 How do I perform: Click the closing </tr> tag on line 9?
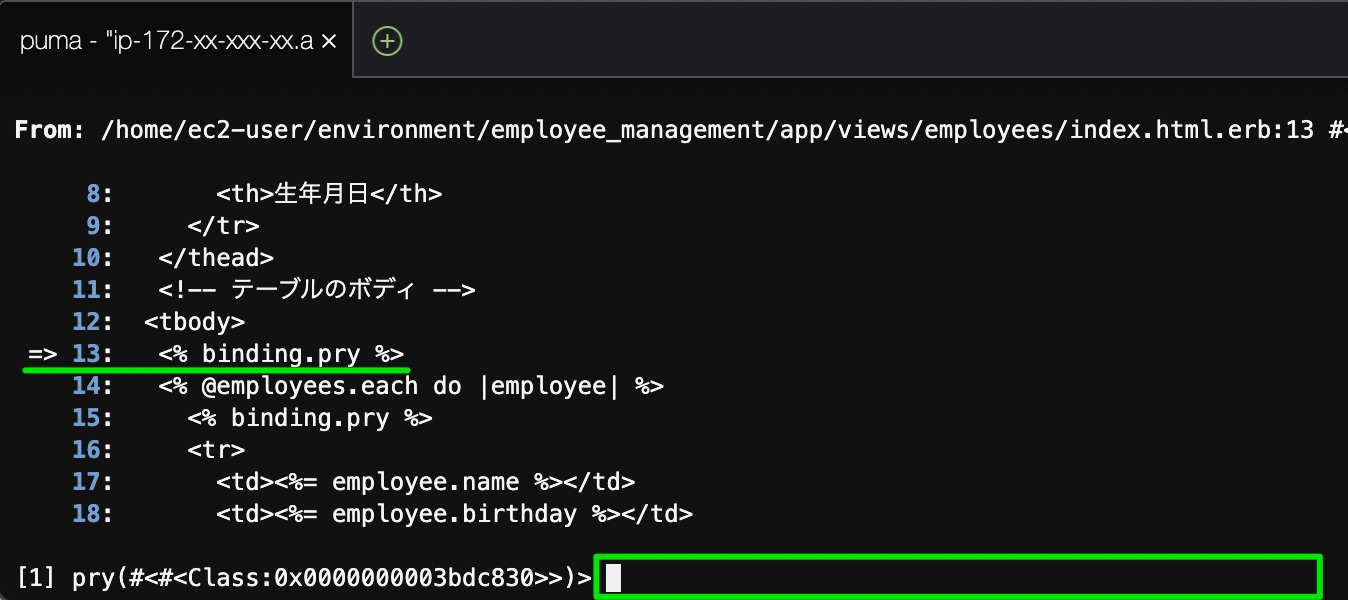223,226
